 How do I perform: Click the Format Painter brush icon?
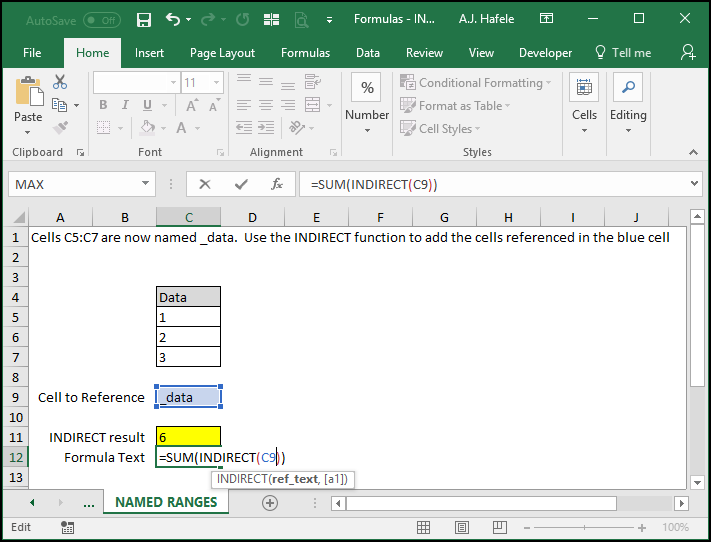point(60,128)
